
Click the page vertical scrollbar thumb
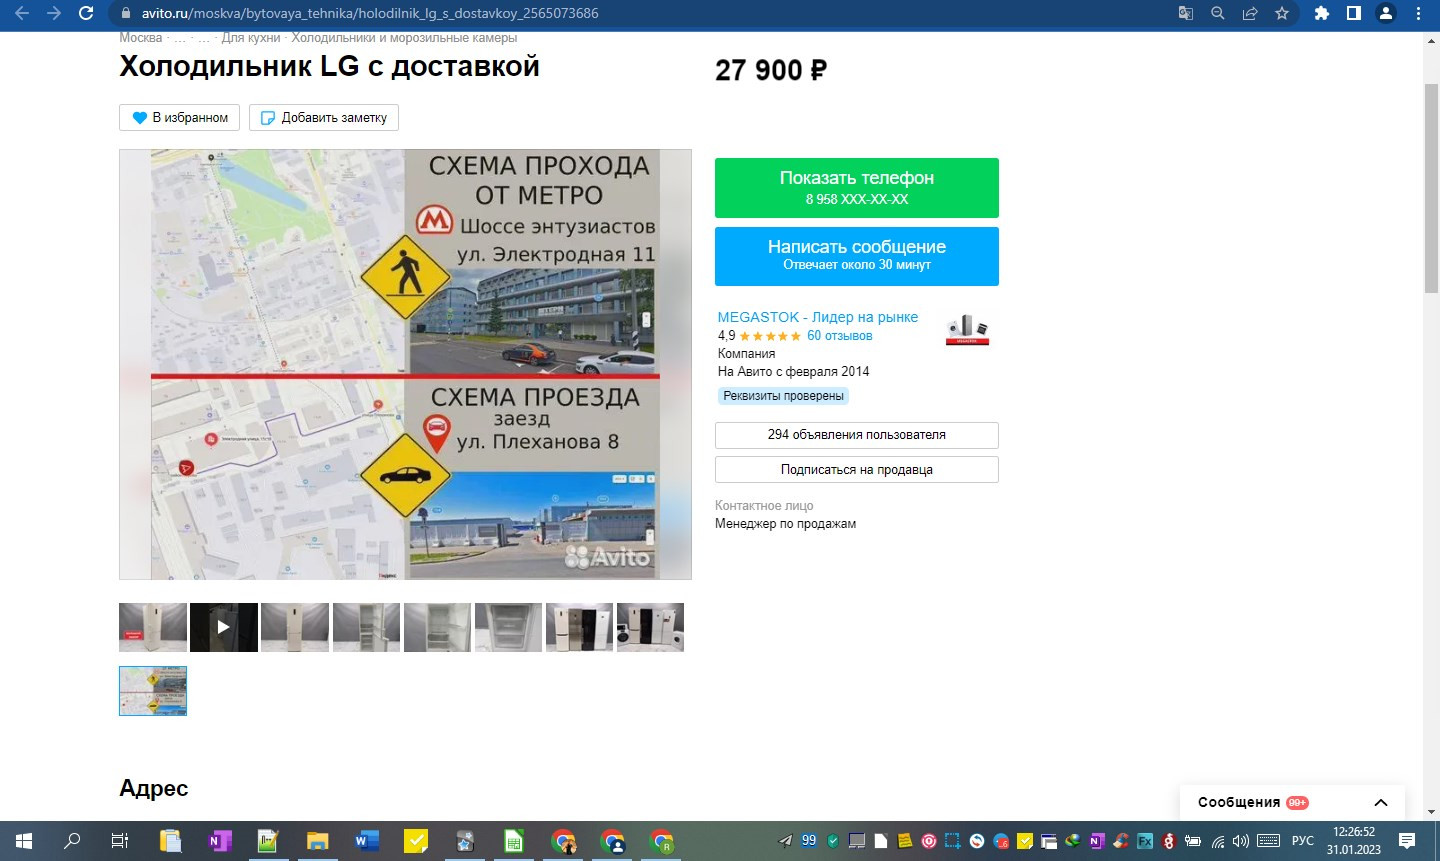[x=1431, y=189]
